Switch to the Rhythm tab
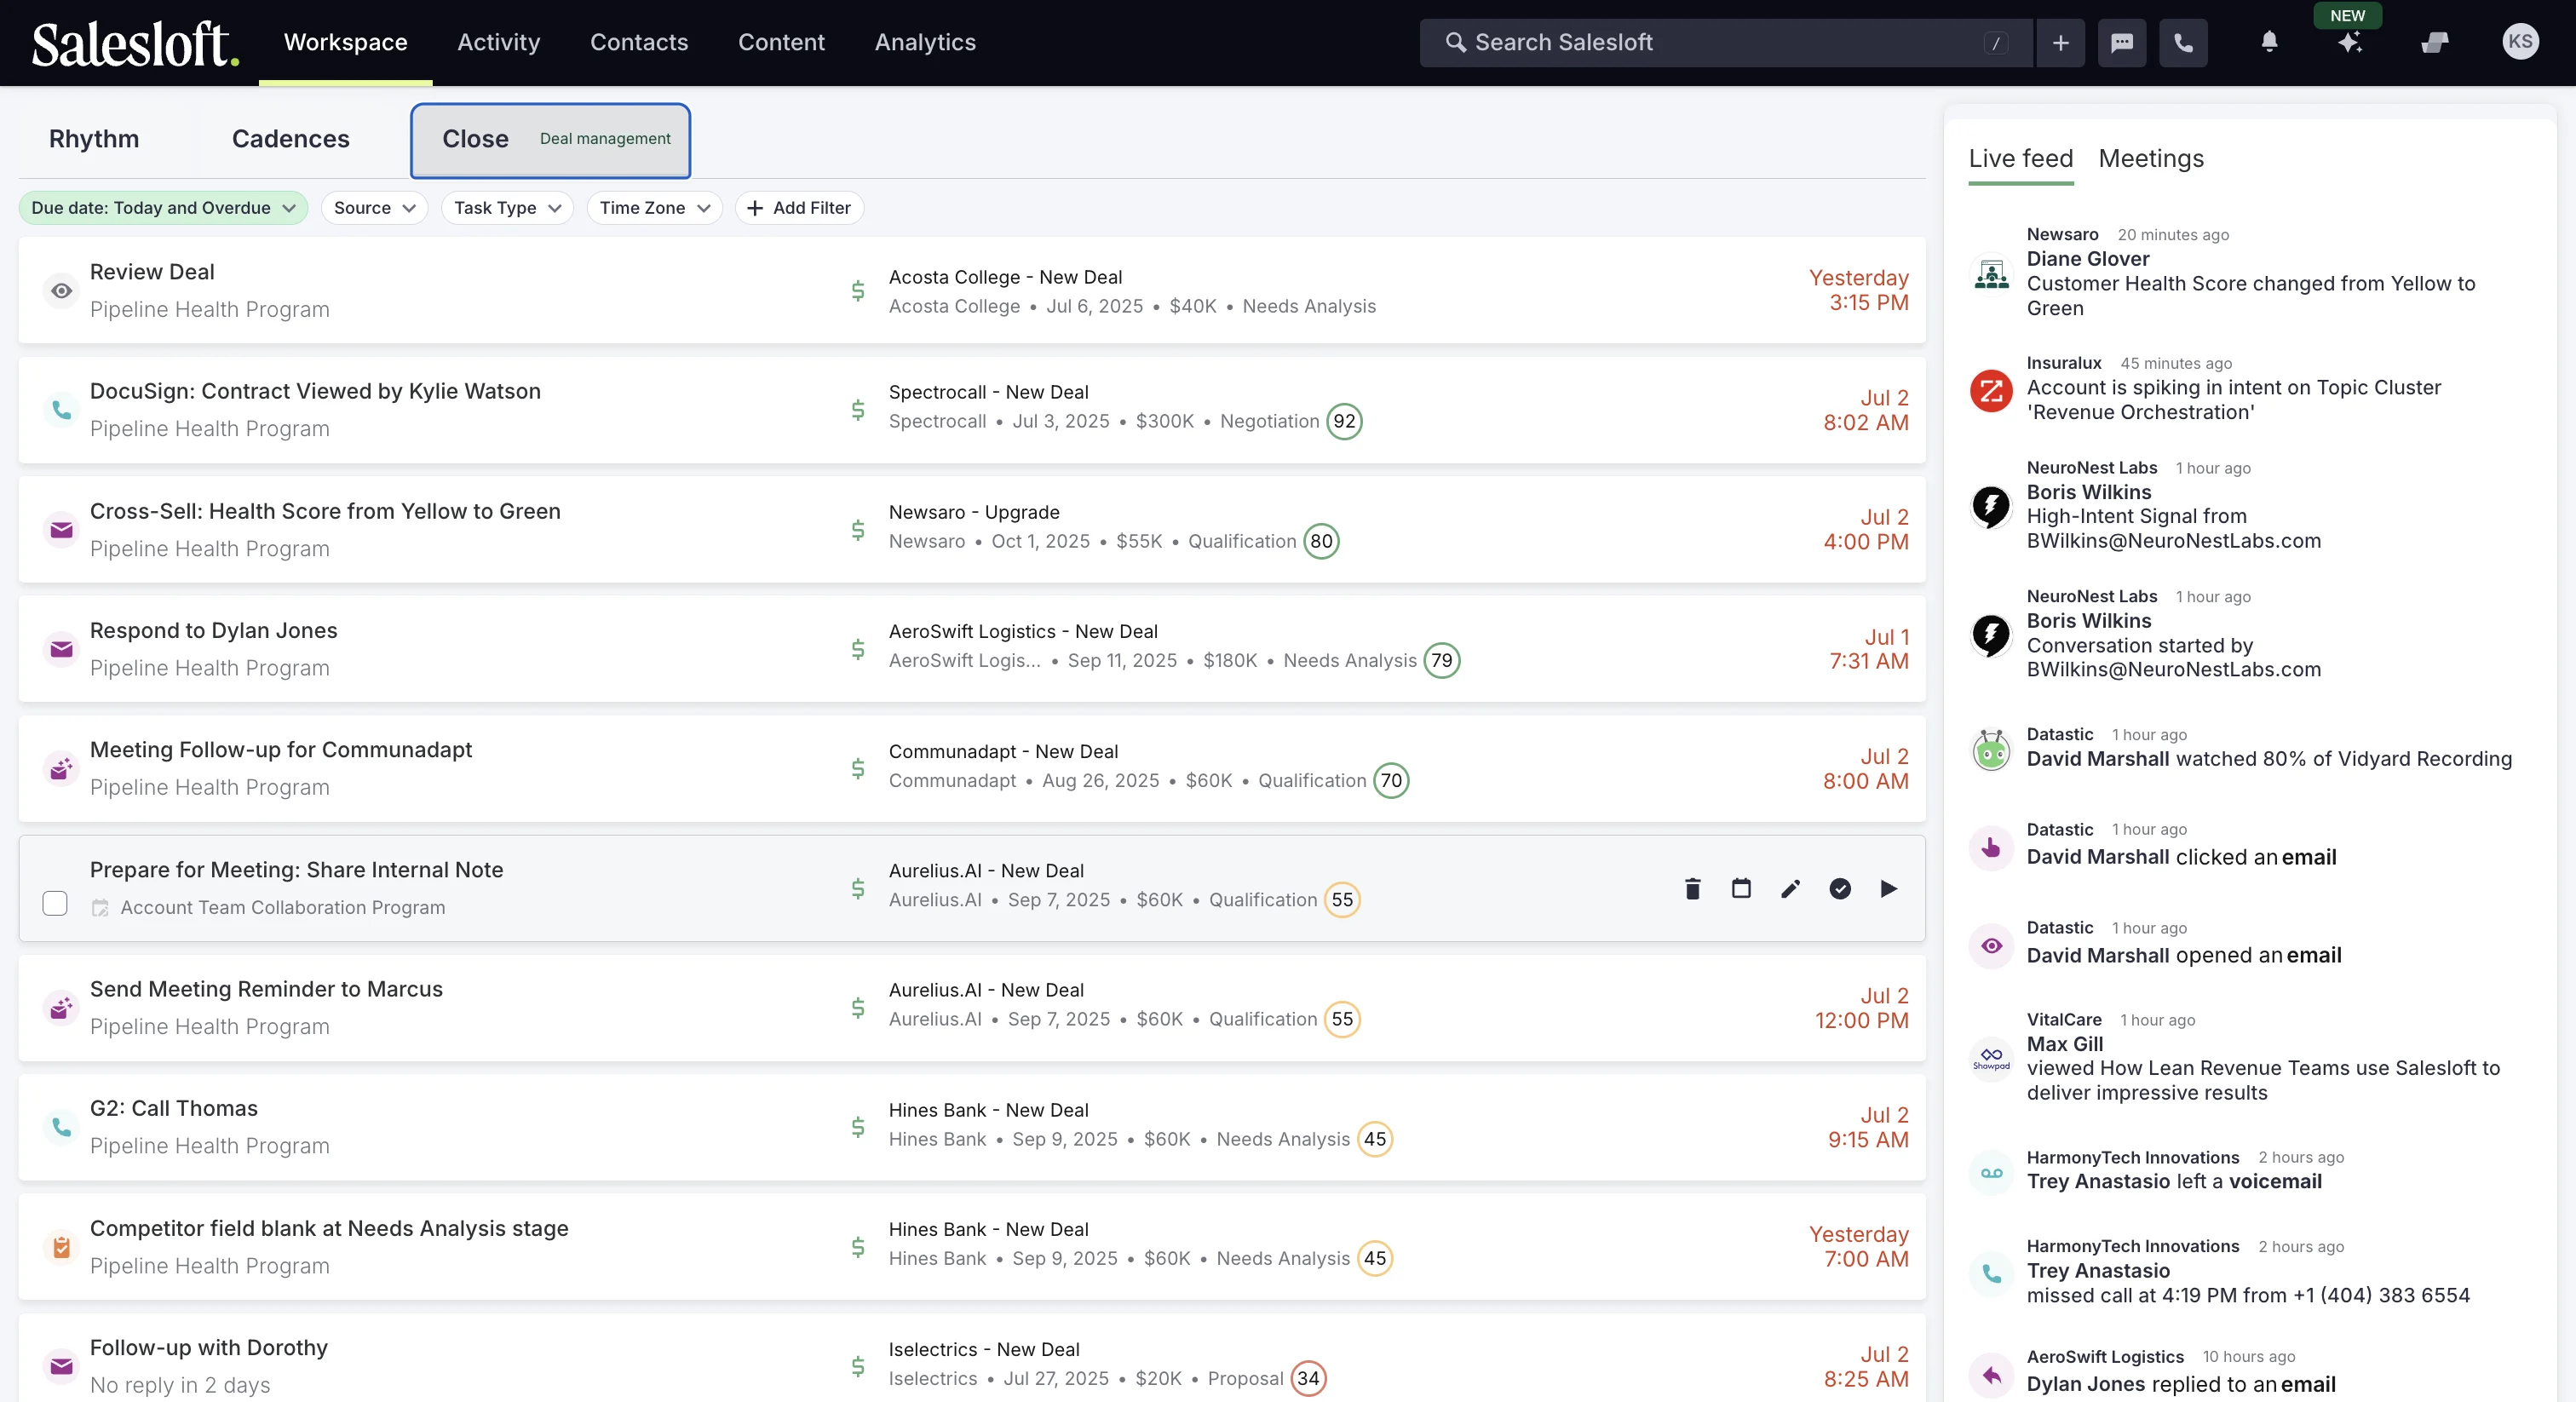 (x=94, y=139)
